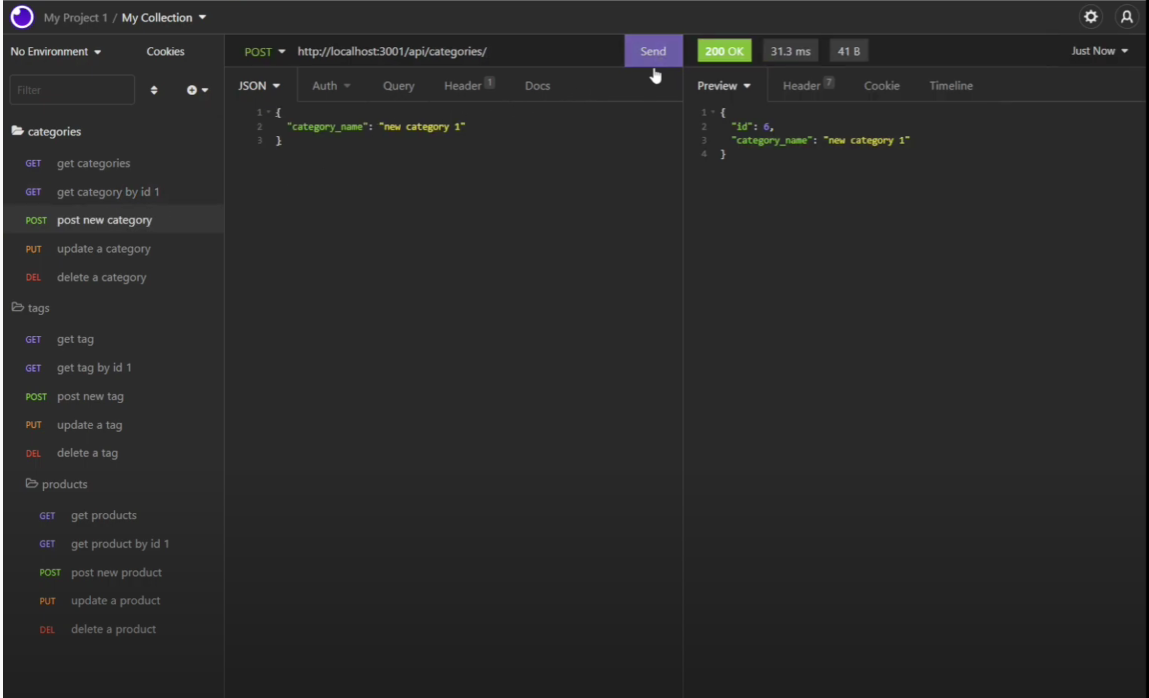Select the update a product request
Image resolution: width=1149 pixels, height=698 pixels.
[x=114, y=601]
